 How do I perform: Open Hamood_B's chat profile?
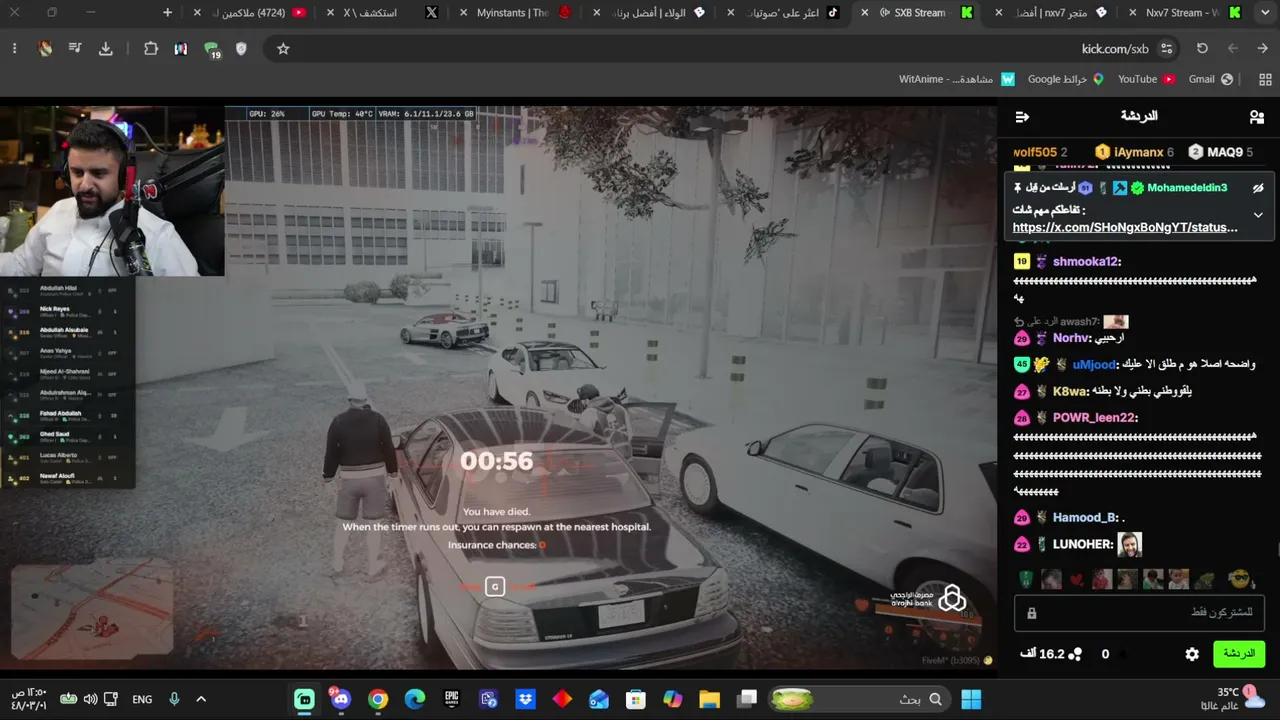click(x=1086, y=518)
